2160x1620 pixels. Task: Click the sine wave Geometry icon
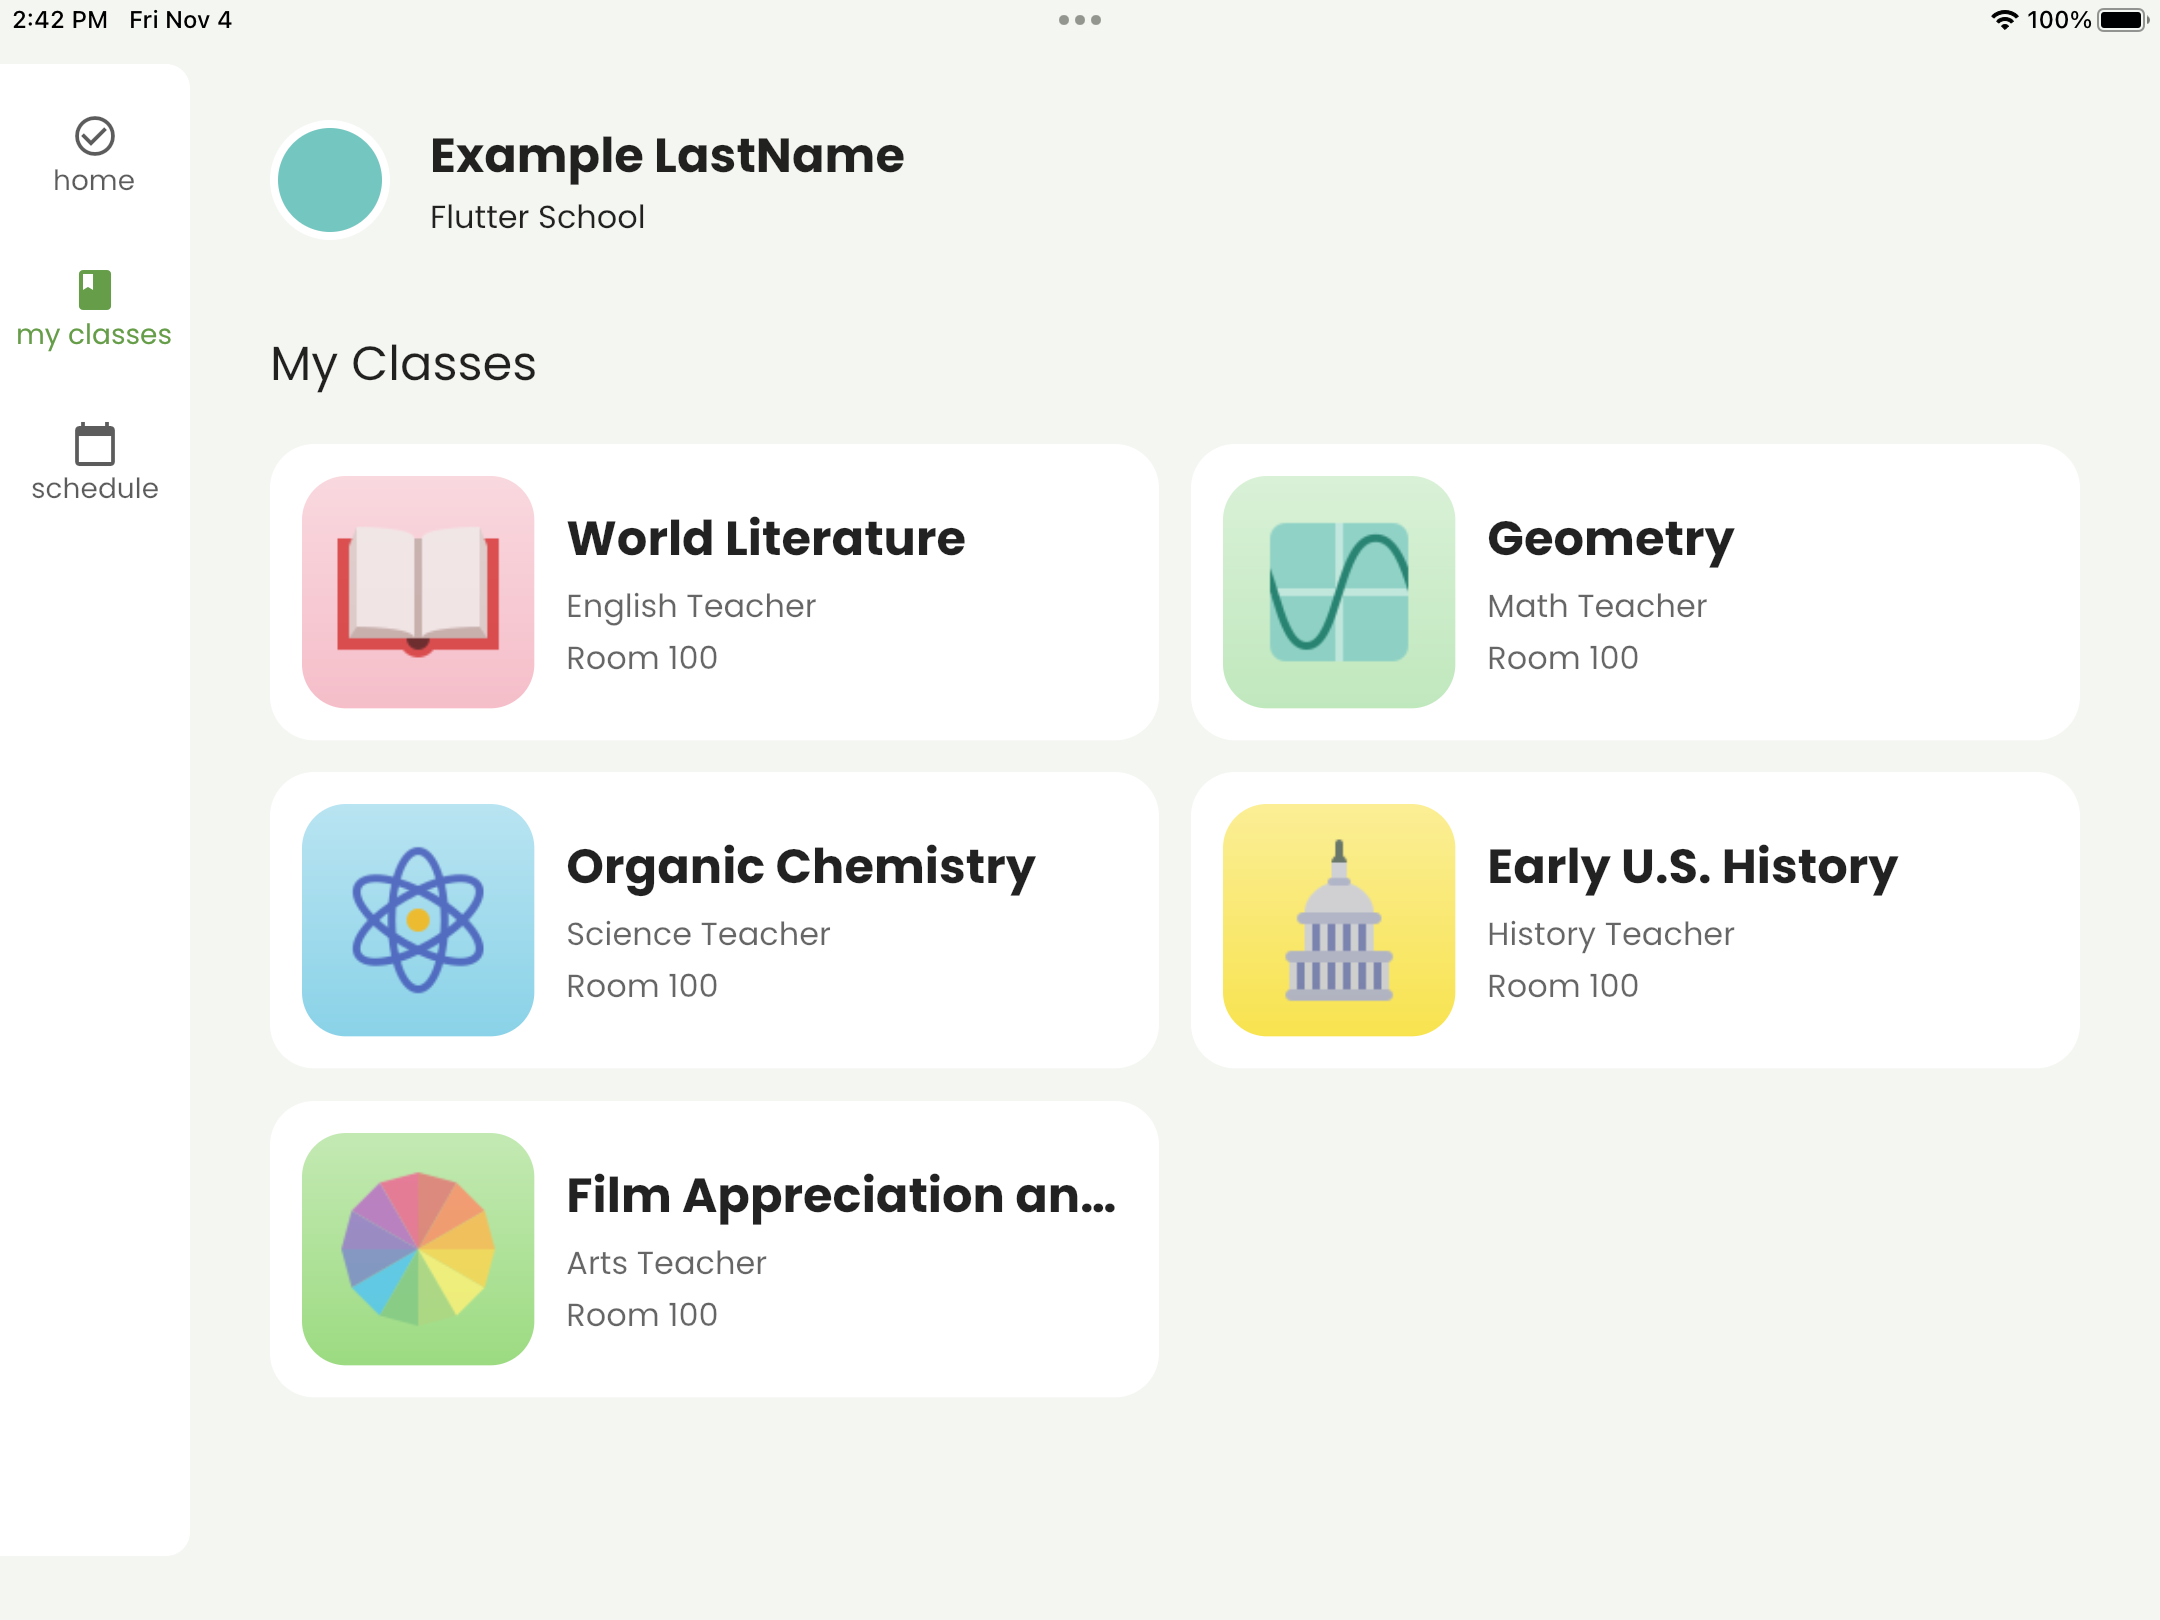tap(1339, 592)
